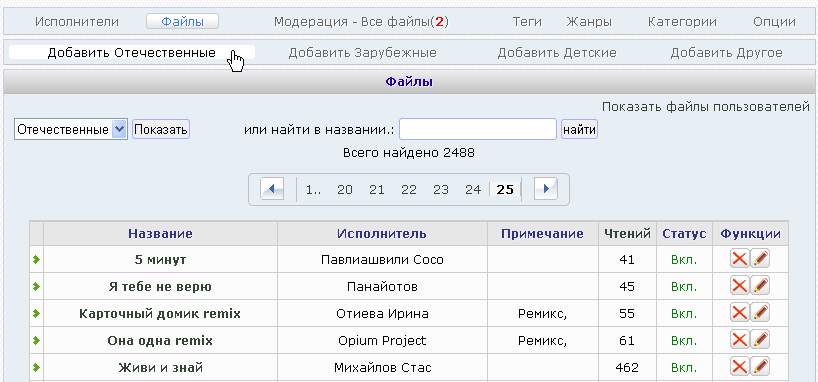Focus the "найти в названии" search field
This screenshot has height=382, width=818.
[478, 129]
